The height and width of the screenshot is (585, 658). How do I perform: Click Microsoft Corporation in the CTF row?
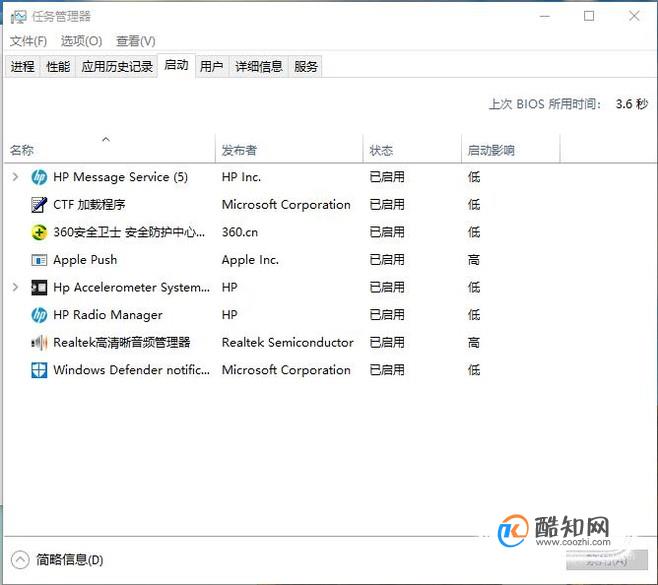click(x=286, y=205)
